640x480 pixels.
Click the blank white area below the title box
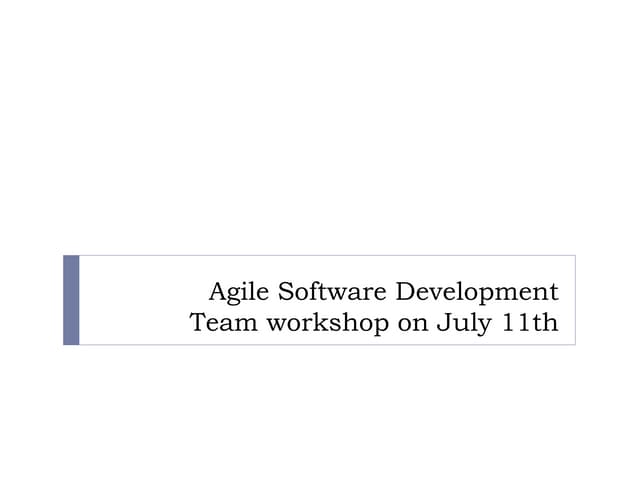pyautogui.click(x=320, y=410)
